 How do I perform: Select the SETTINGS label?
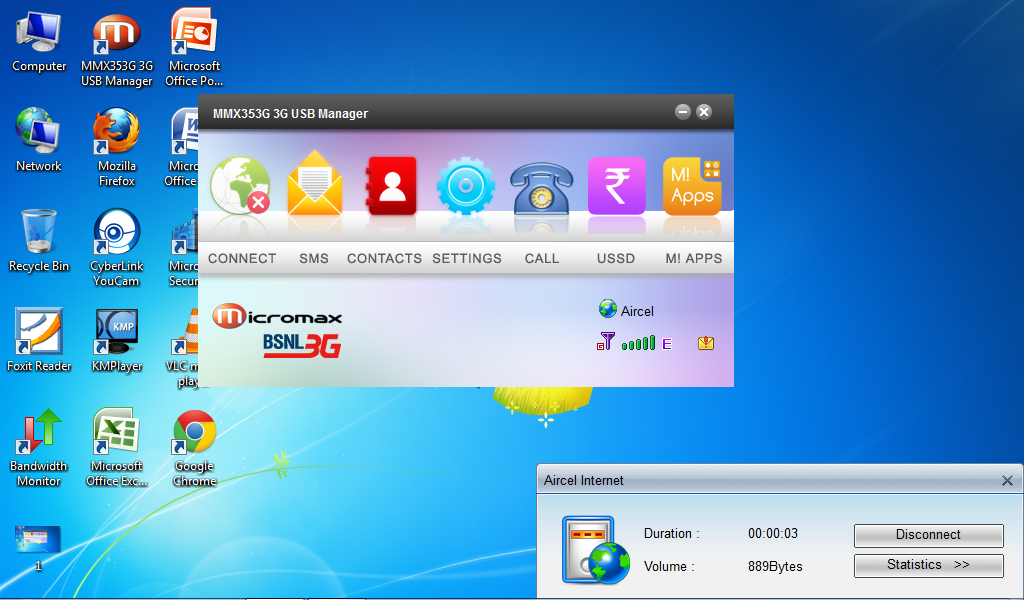pos(467,259)
